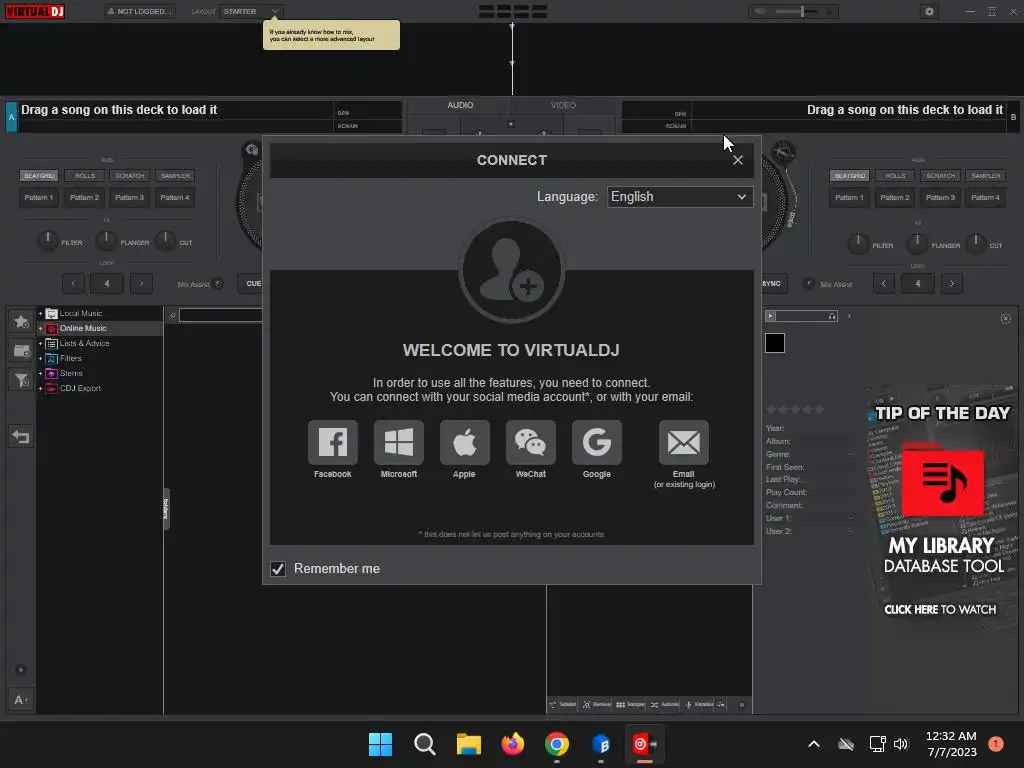Expand the CDJ Export folder
Screen dimensions: 1024x768
click(x=40, y=389)
